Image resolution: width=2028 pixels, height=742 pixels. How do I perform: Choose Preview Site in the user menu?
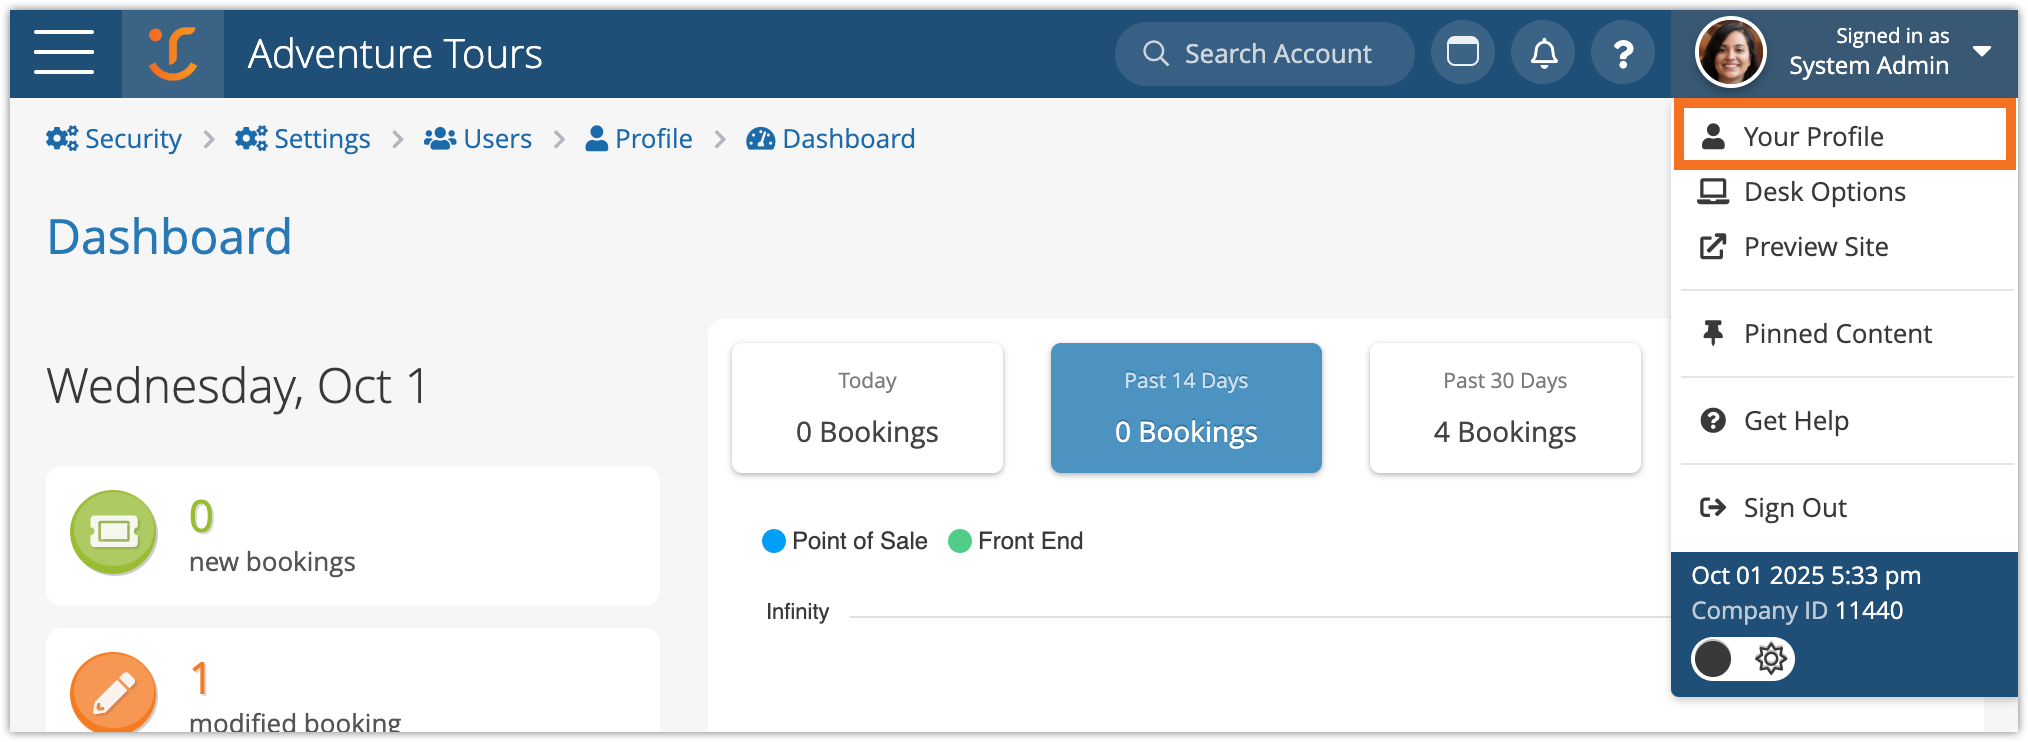coord(1815,247)
